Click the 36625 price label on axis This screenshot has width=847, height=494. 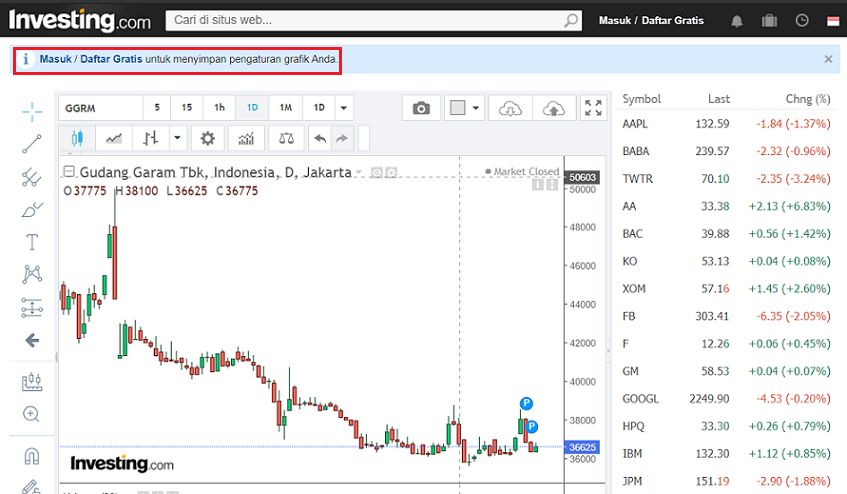(x=582, y=447)
